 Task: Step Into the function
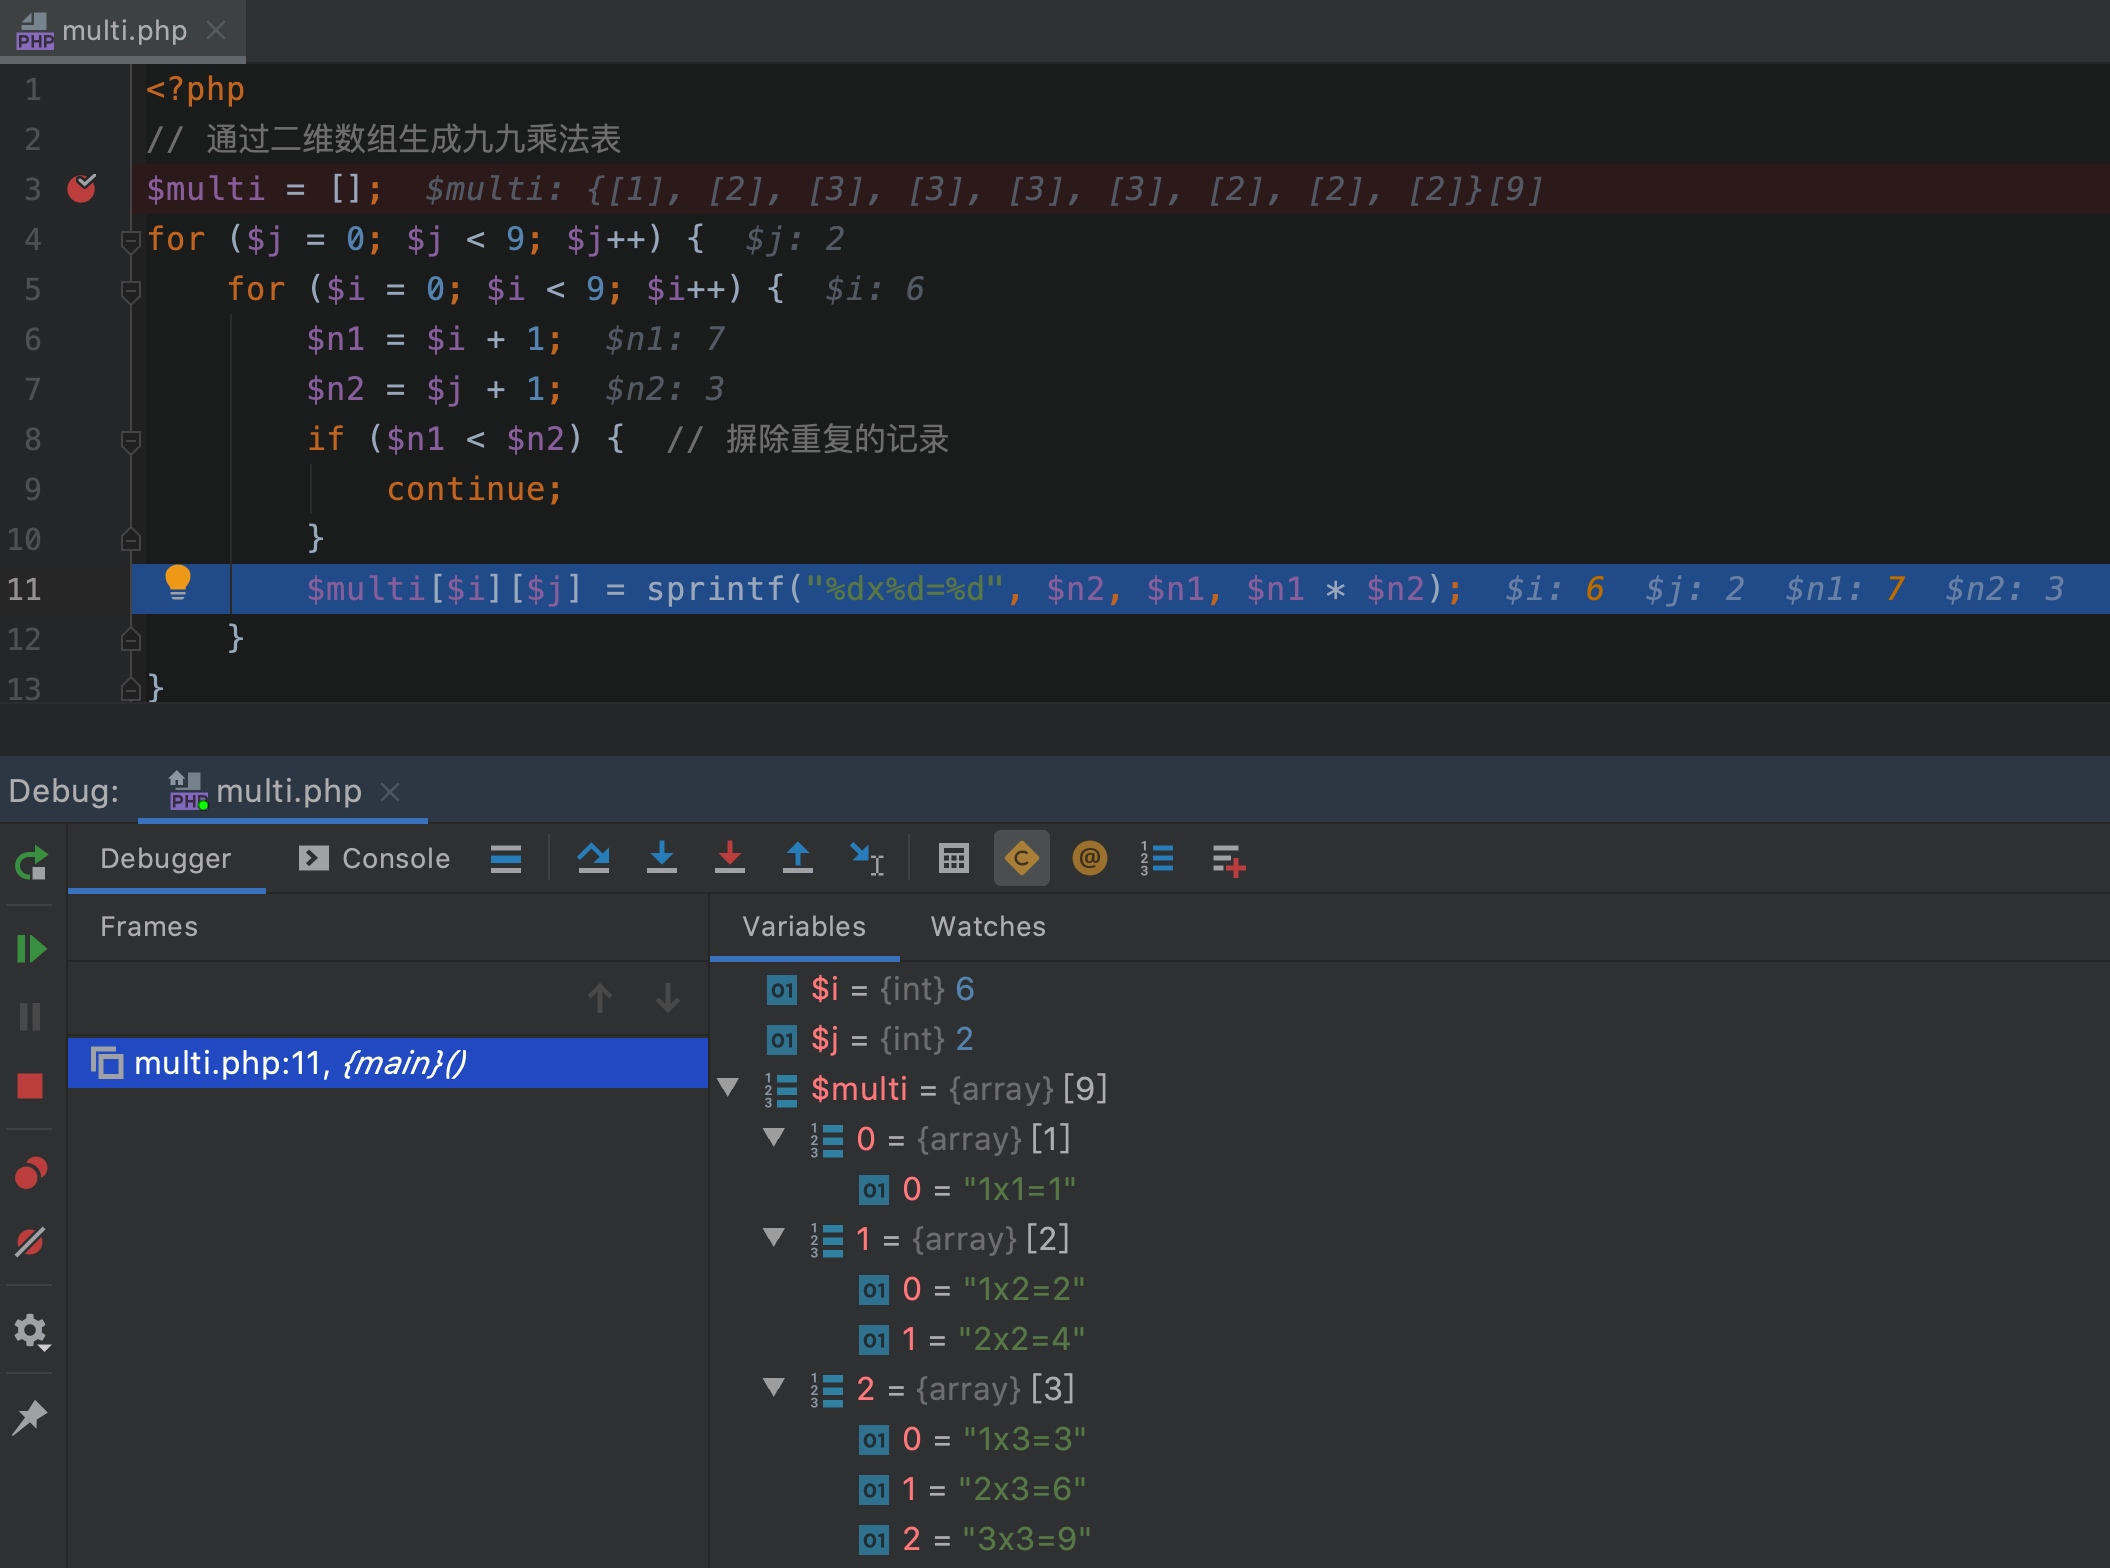662,859
